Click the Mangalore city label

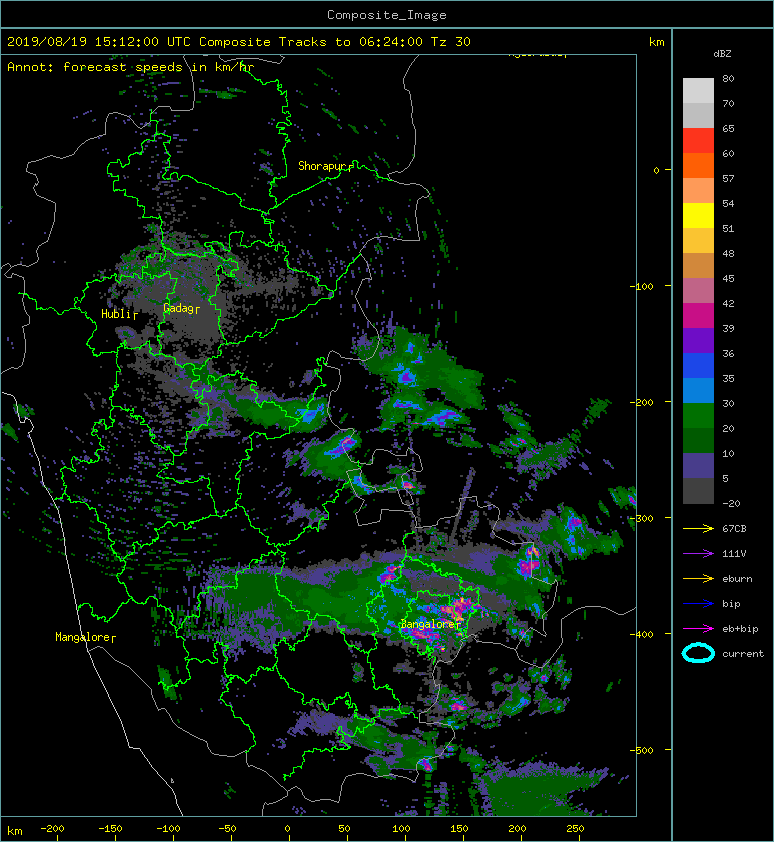83,637
